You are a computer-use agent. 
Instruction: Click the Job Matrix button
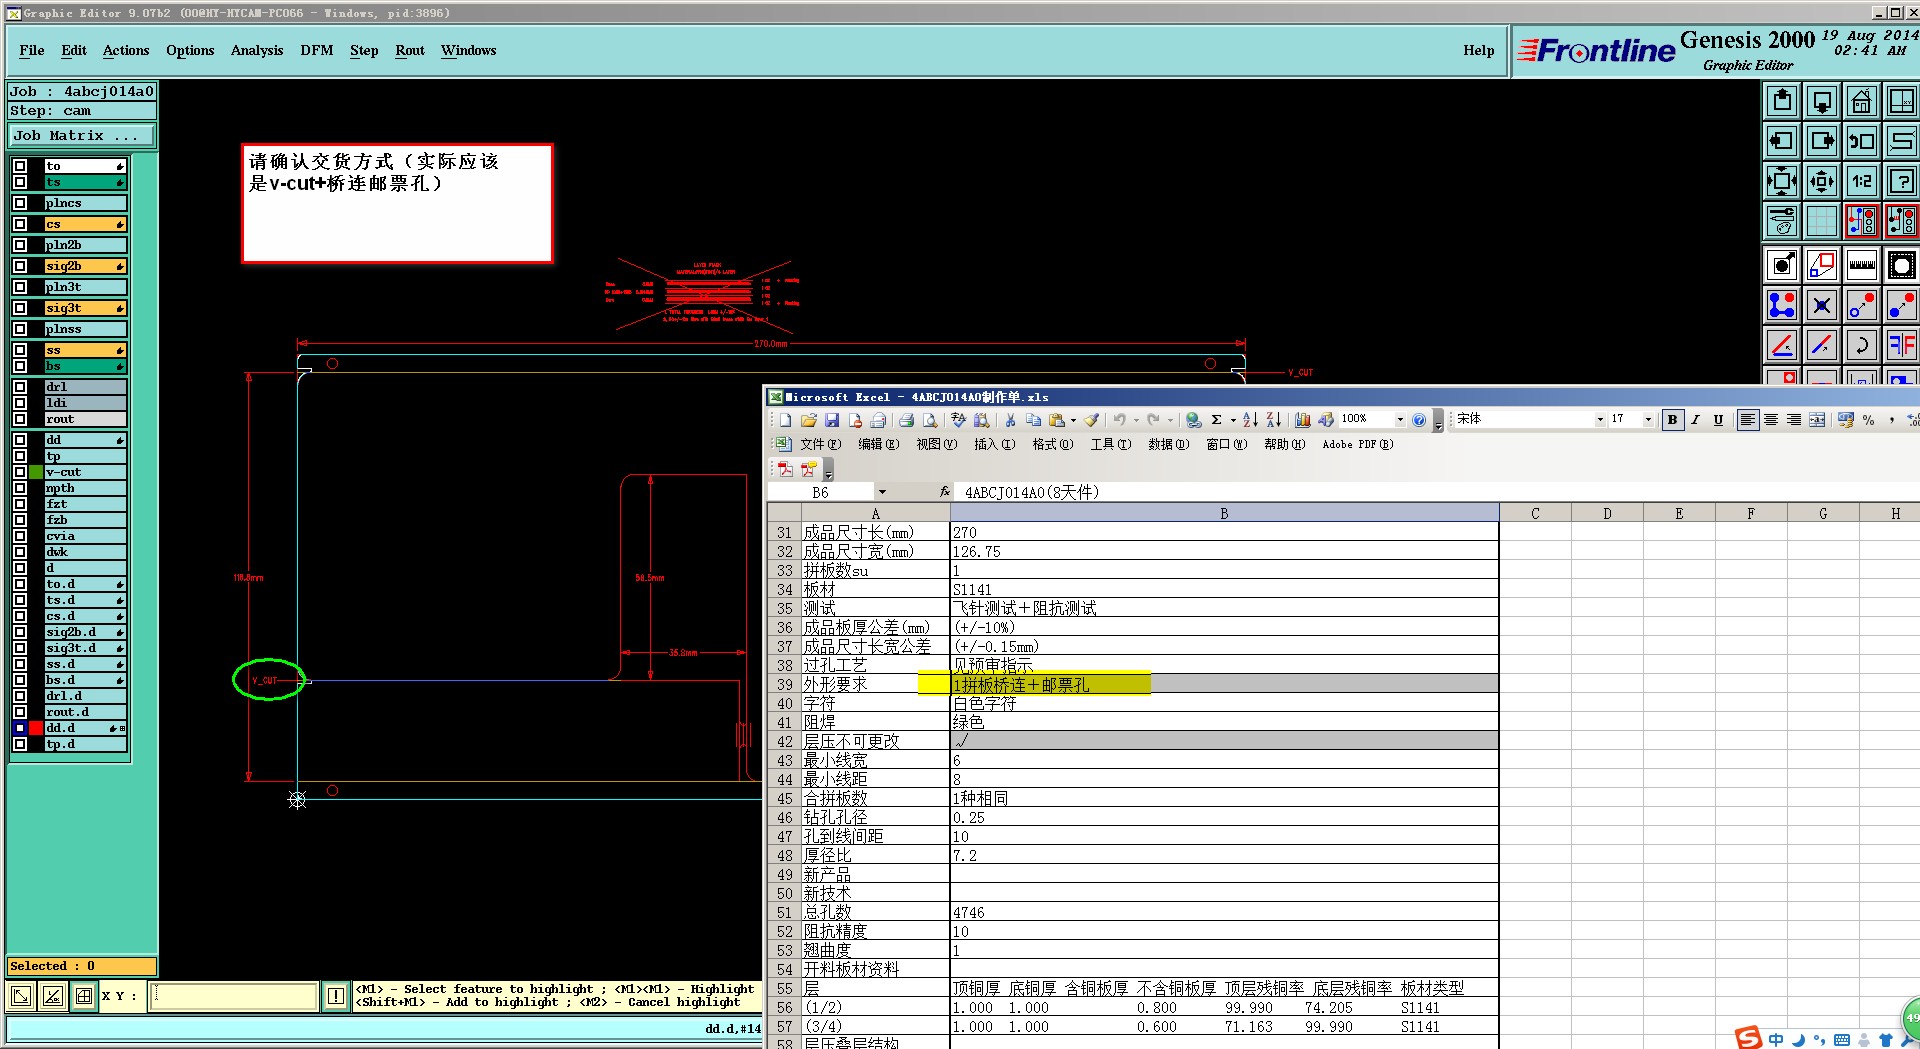[x=80, y=135]
